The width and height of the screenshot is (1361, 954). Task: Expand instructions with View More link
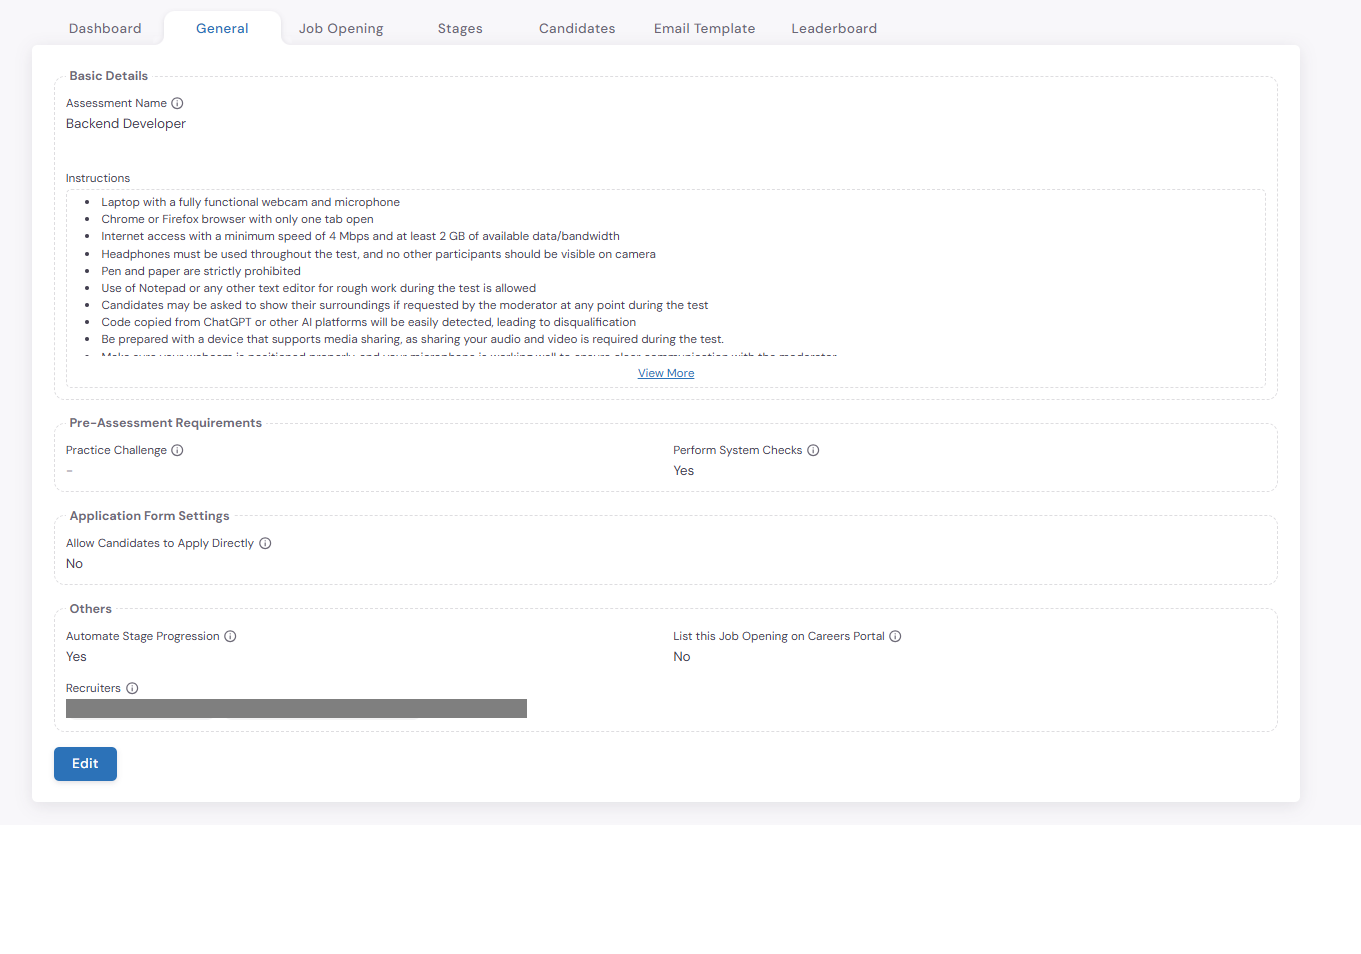click(666, 373)
